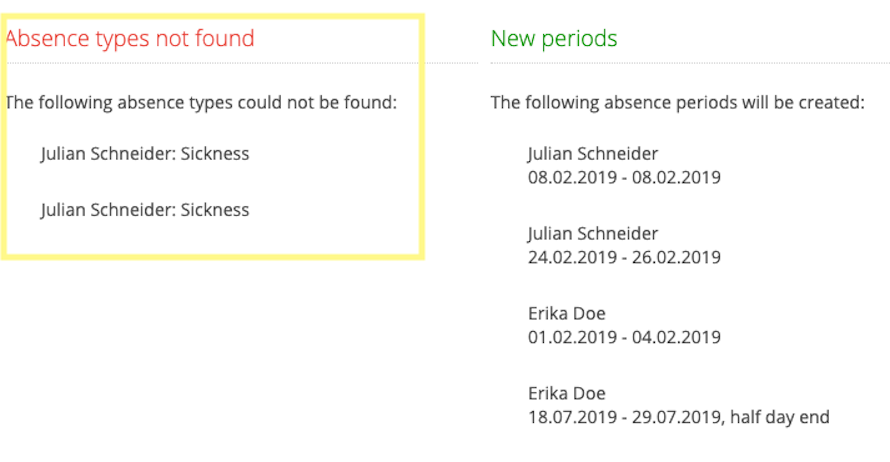Click Julian Schneider name above 24.02.2019 period

pyautogui.click(x=593, y=234)
